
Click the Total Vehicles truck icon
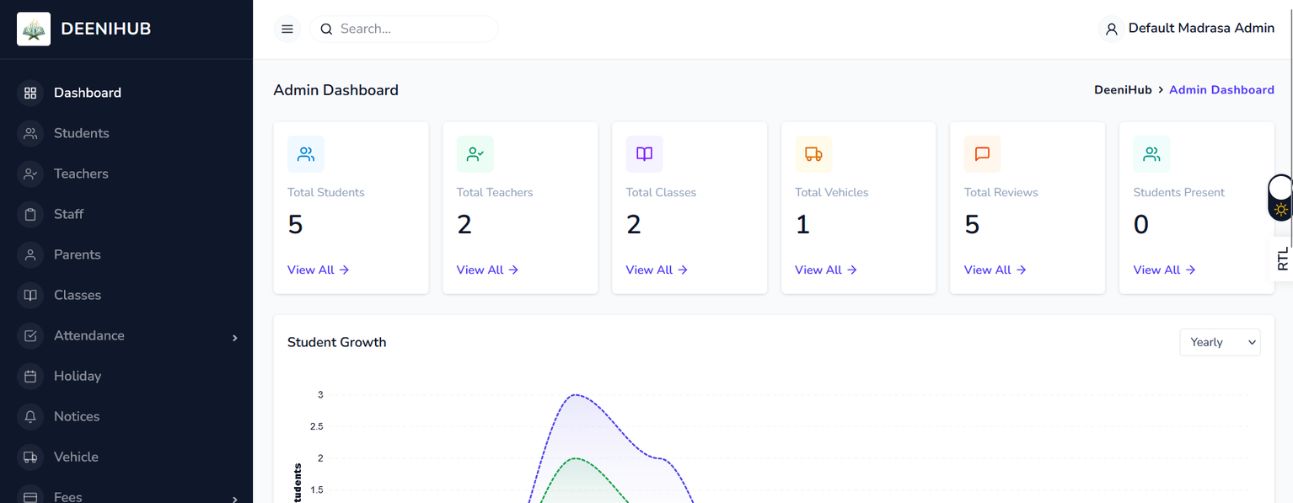(813, 154)
